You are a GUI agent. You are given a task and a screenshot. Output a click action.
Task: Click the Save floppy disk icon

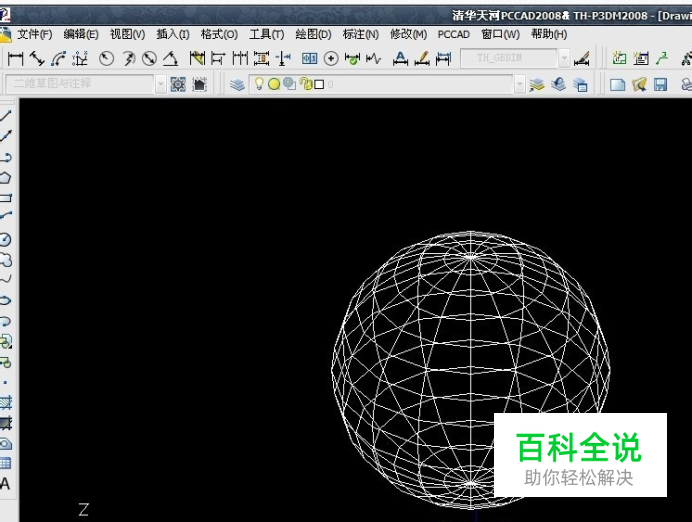click(x=661, y=85)
